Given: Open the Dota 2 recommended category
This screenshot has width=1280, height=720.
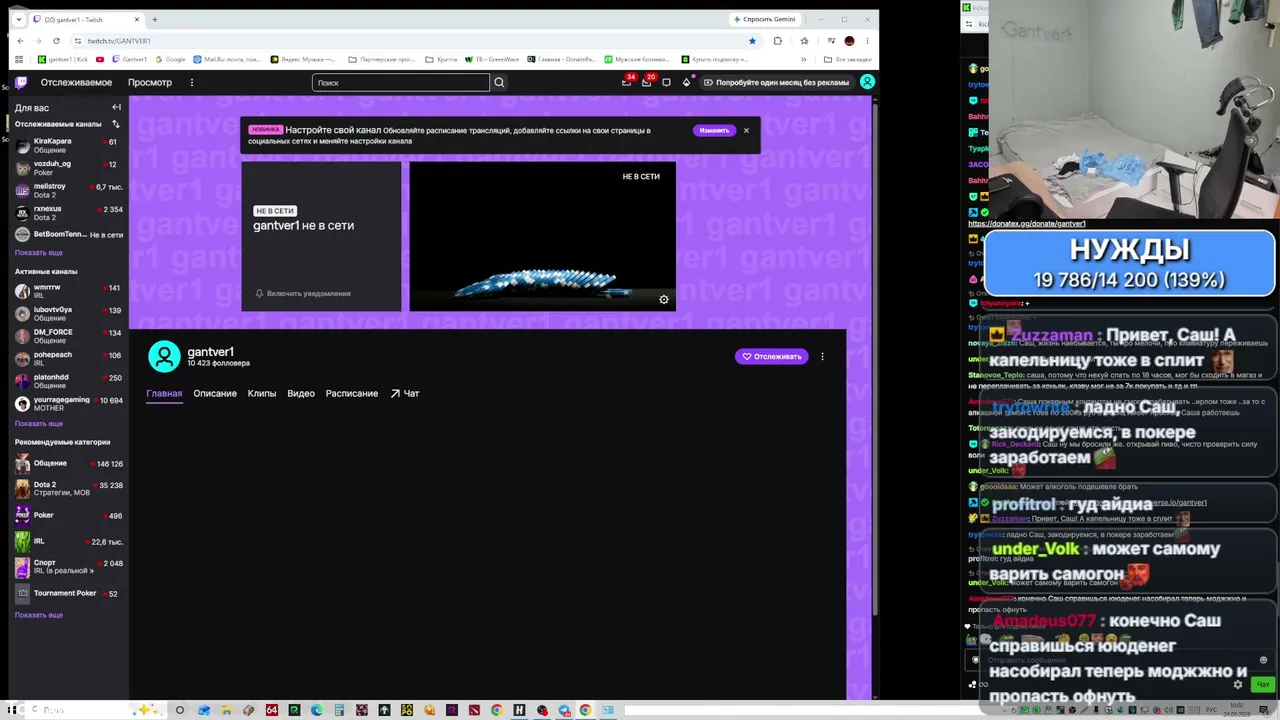Looking at the screenshot, I should [x=66, y=489].
